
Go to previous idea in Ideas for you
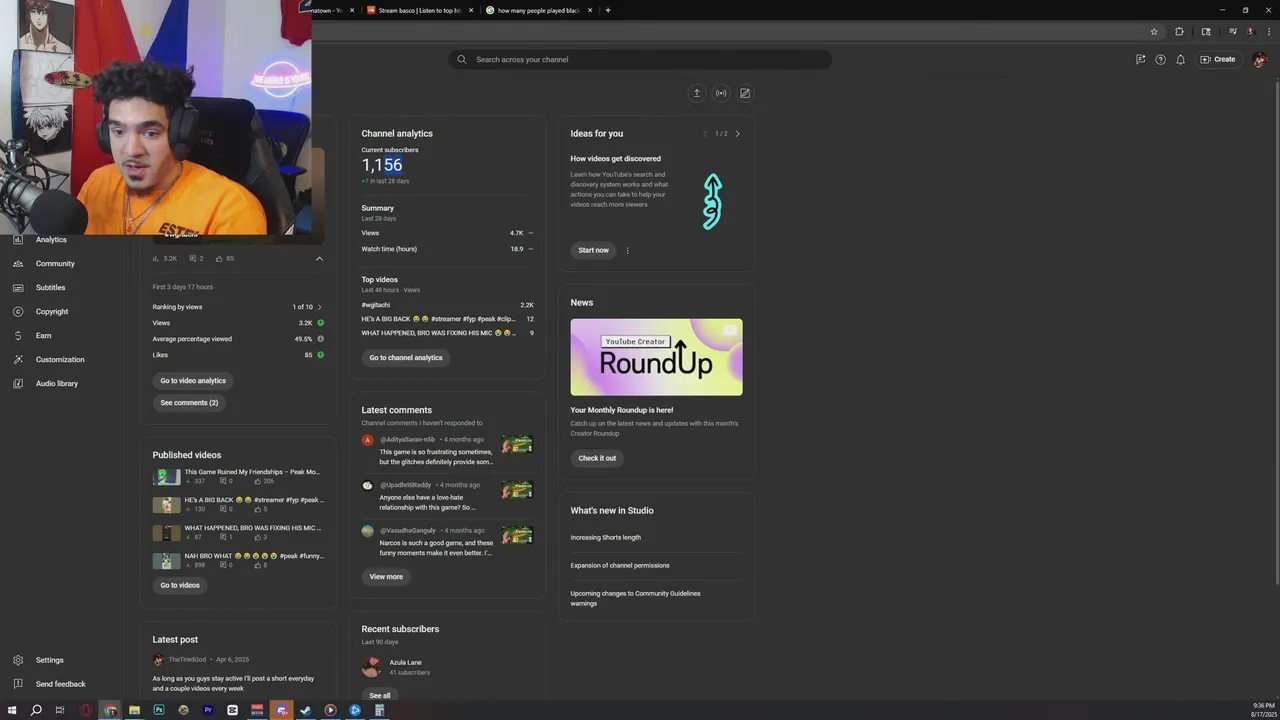coord(705,134)
